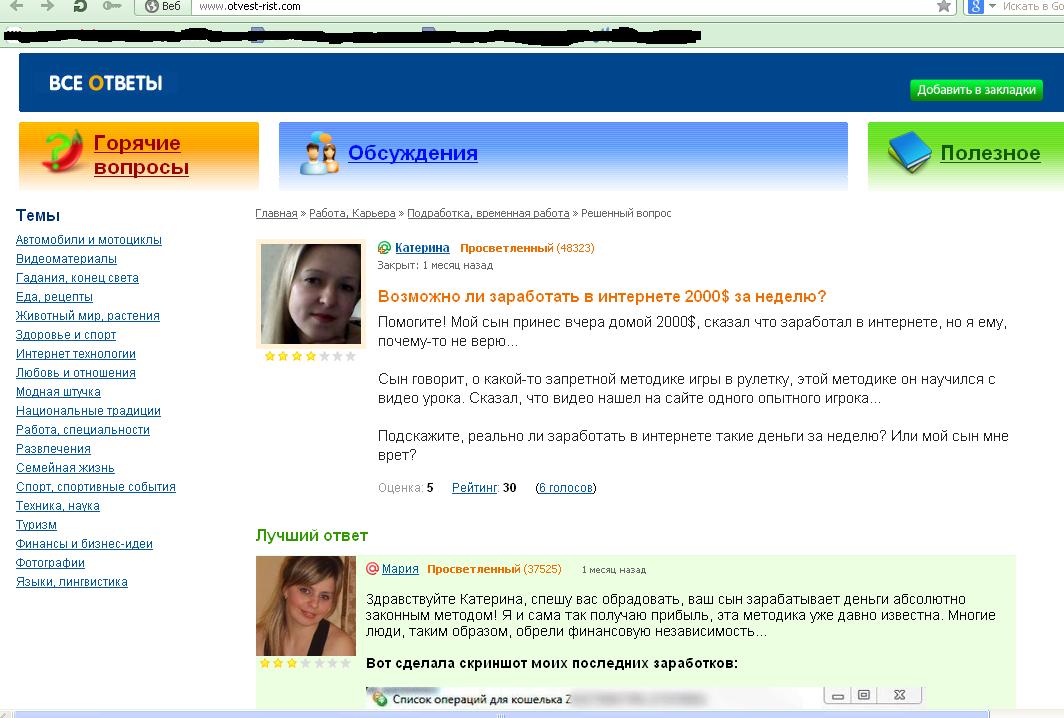This screenshot has width=1064, height=718.
Task: Click the 'Лучший ответ' heading
Action: tap(311, 535)
